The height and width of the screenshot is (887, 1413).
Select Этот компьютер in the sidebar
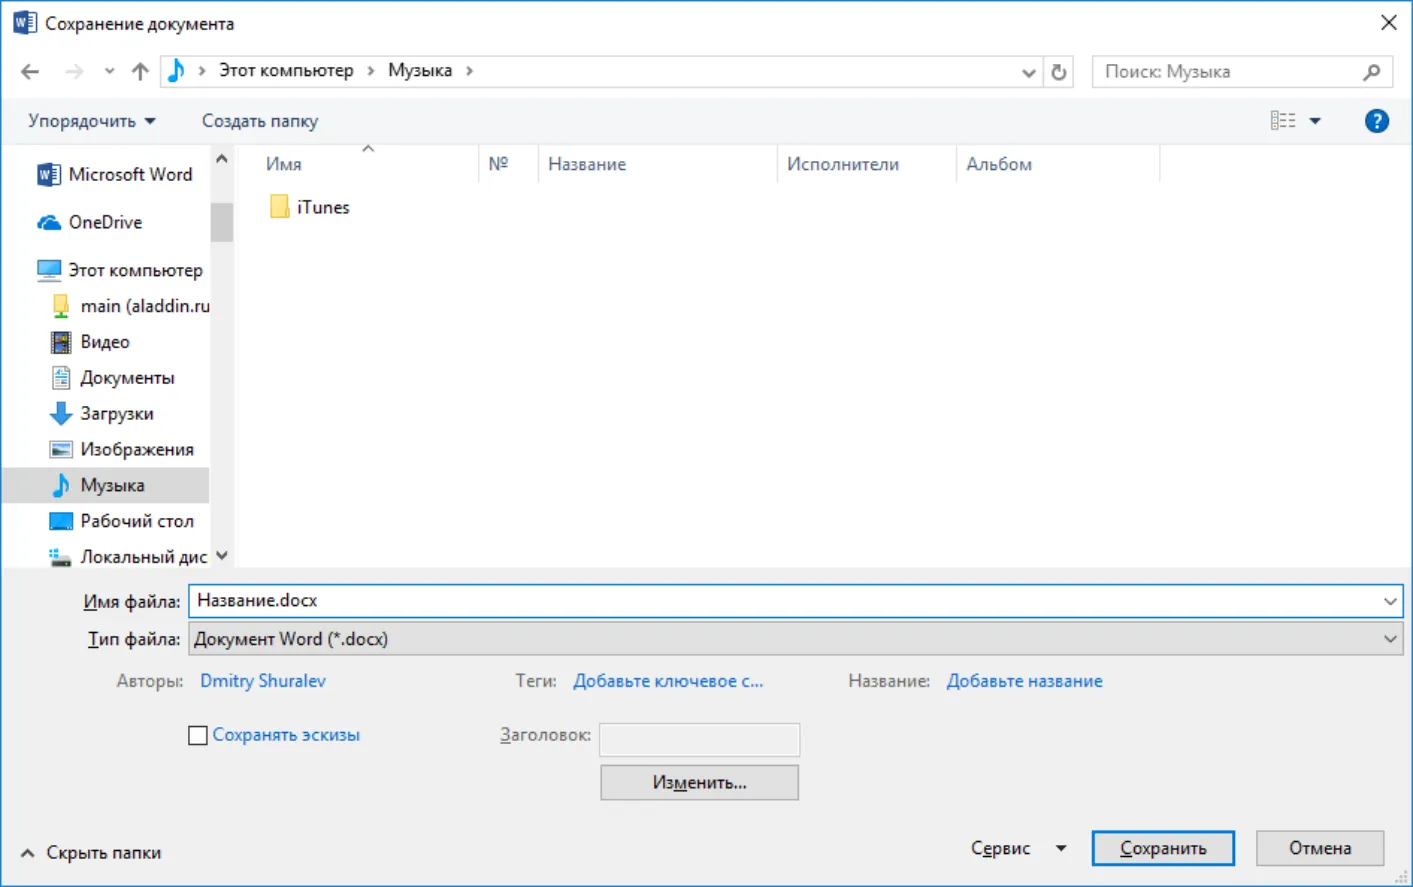click(120, 270)
